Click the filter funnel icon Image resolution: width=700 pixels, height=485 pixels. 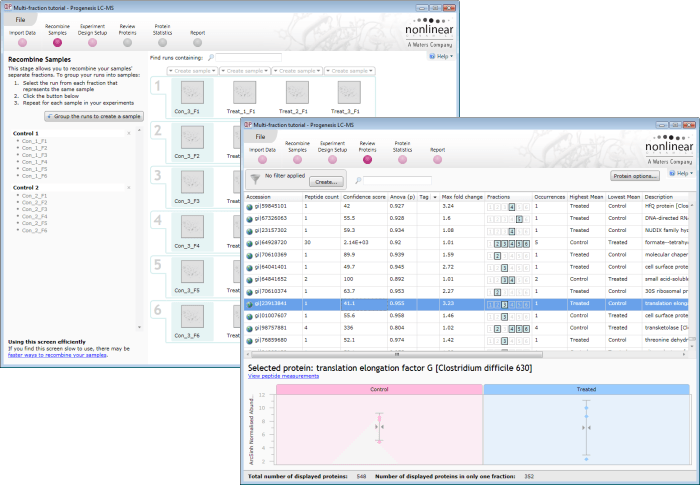pyautogui.click(x=255, y=179)
